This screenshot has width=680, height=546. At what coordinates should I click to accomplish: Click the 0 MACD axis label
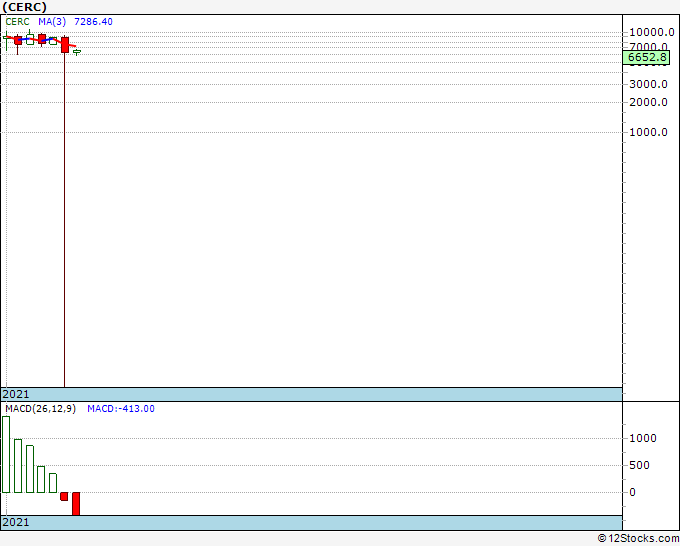(x=633, y=492)
